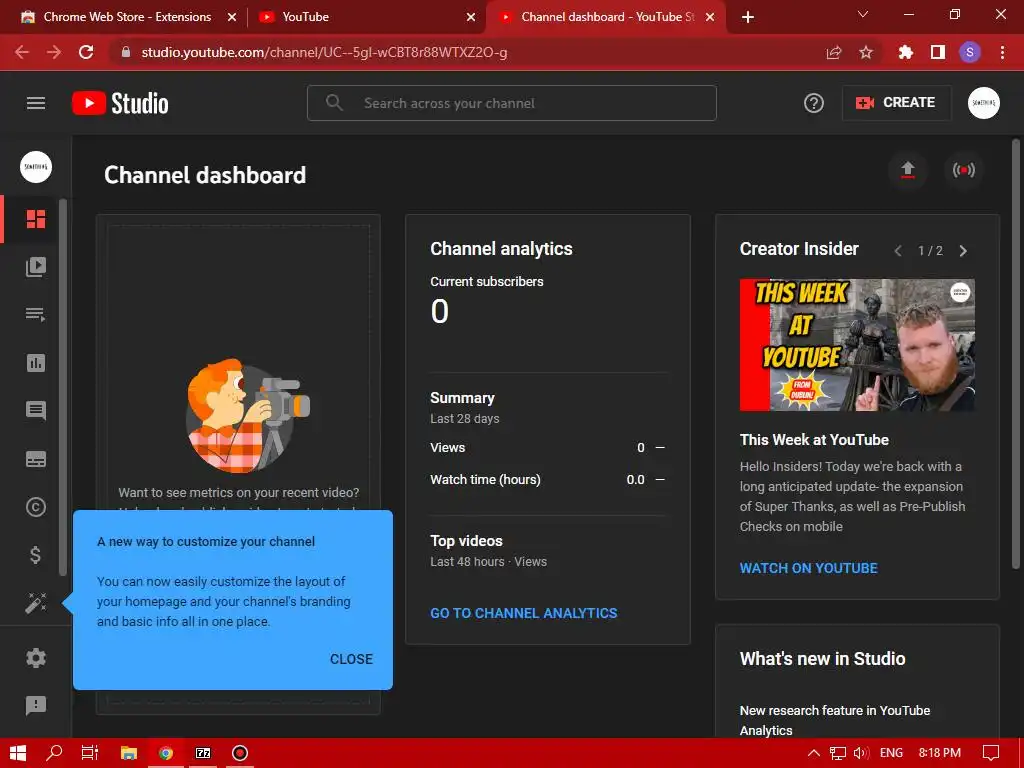Close the Chrome Web Store tab
Viewport: 1024px width, 768px height.
[x=232, y=17]
